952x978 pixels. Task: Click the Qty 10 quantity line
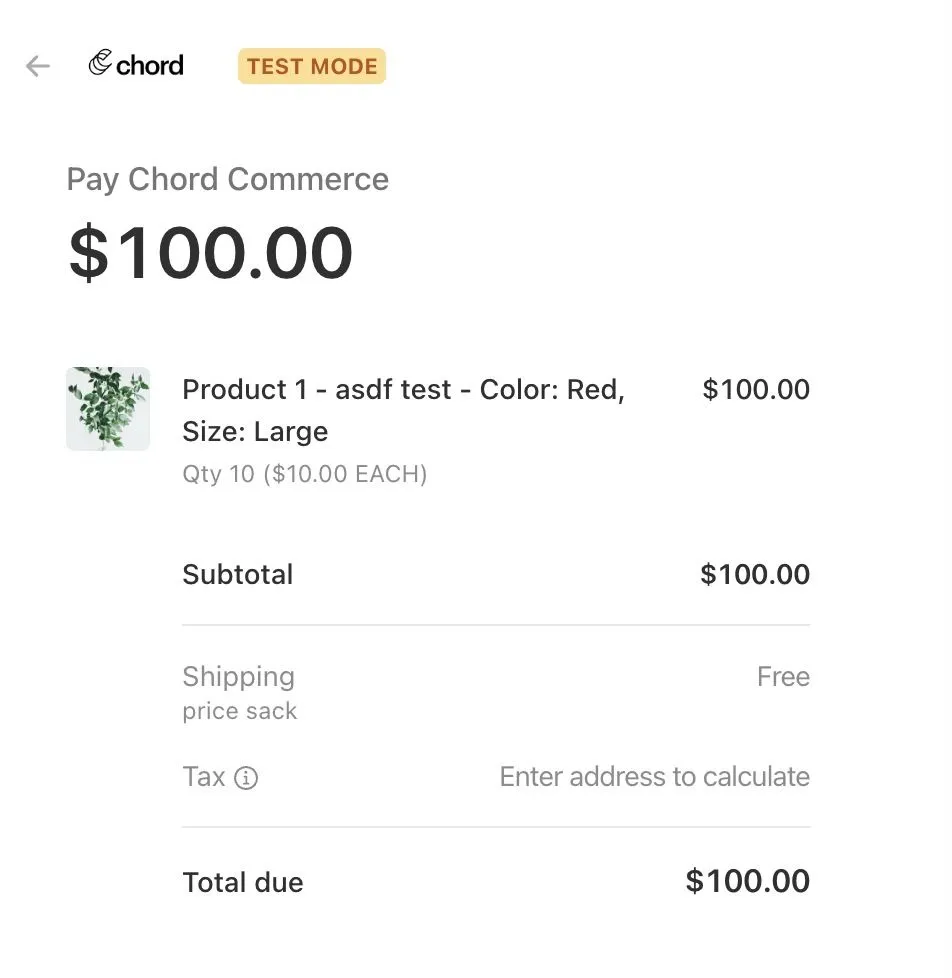pos(305,474)
